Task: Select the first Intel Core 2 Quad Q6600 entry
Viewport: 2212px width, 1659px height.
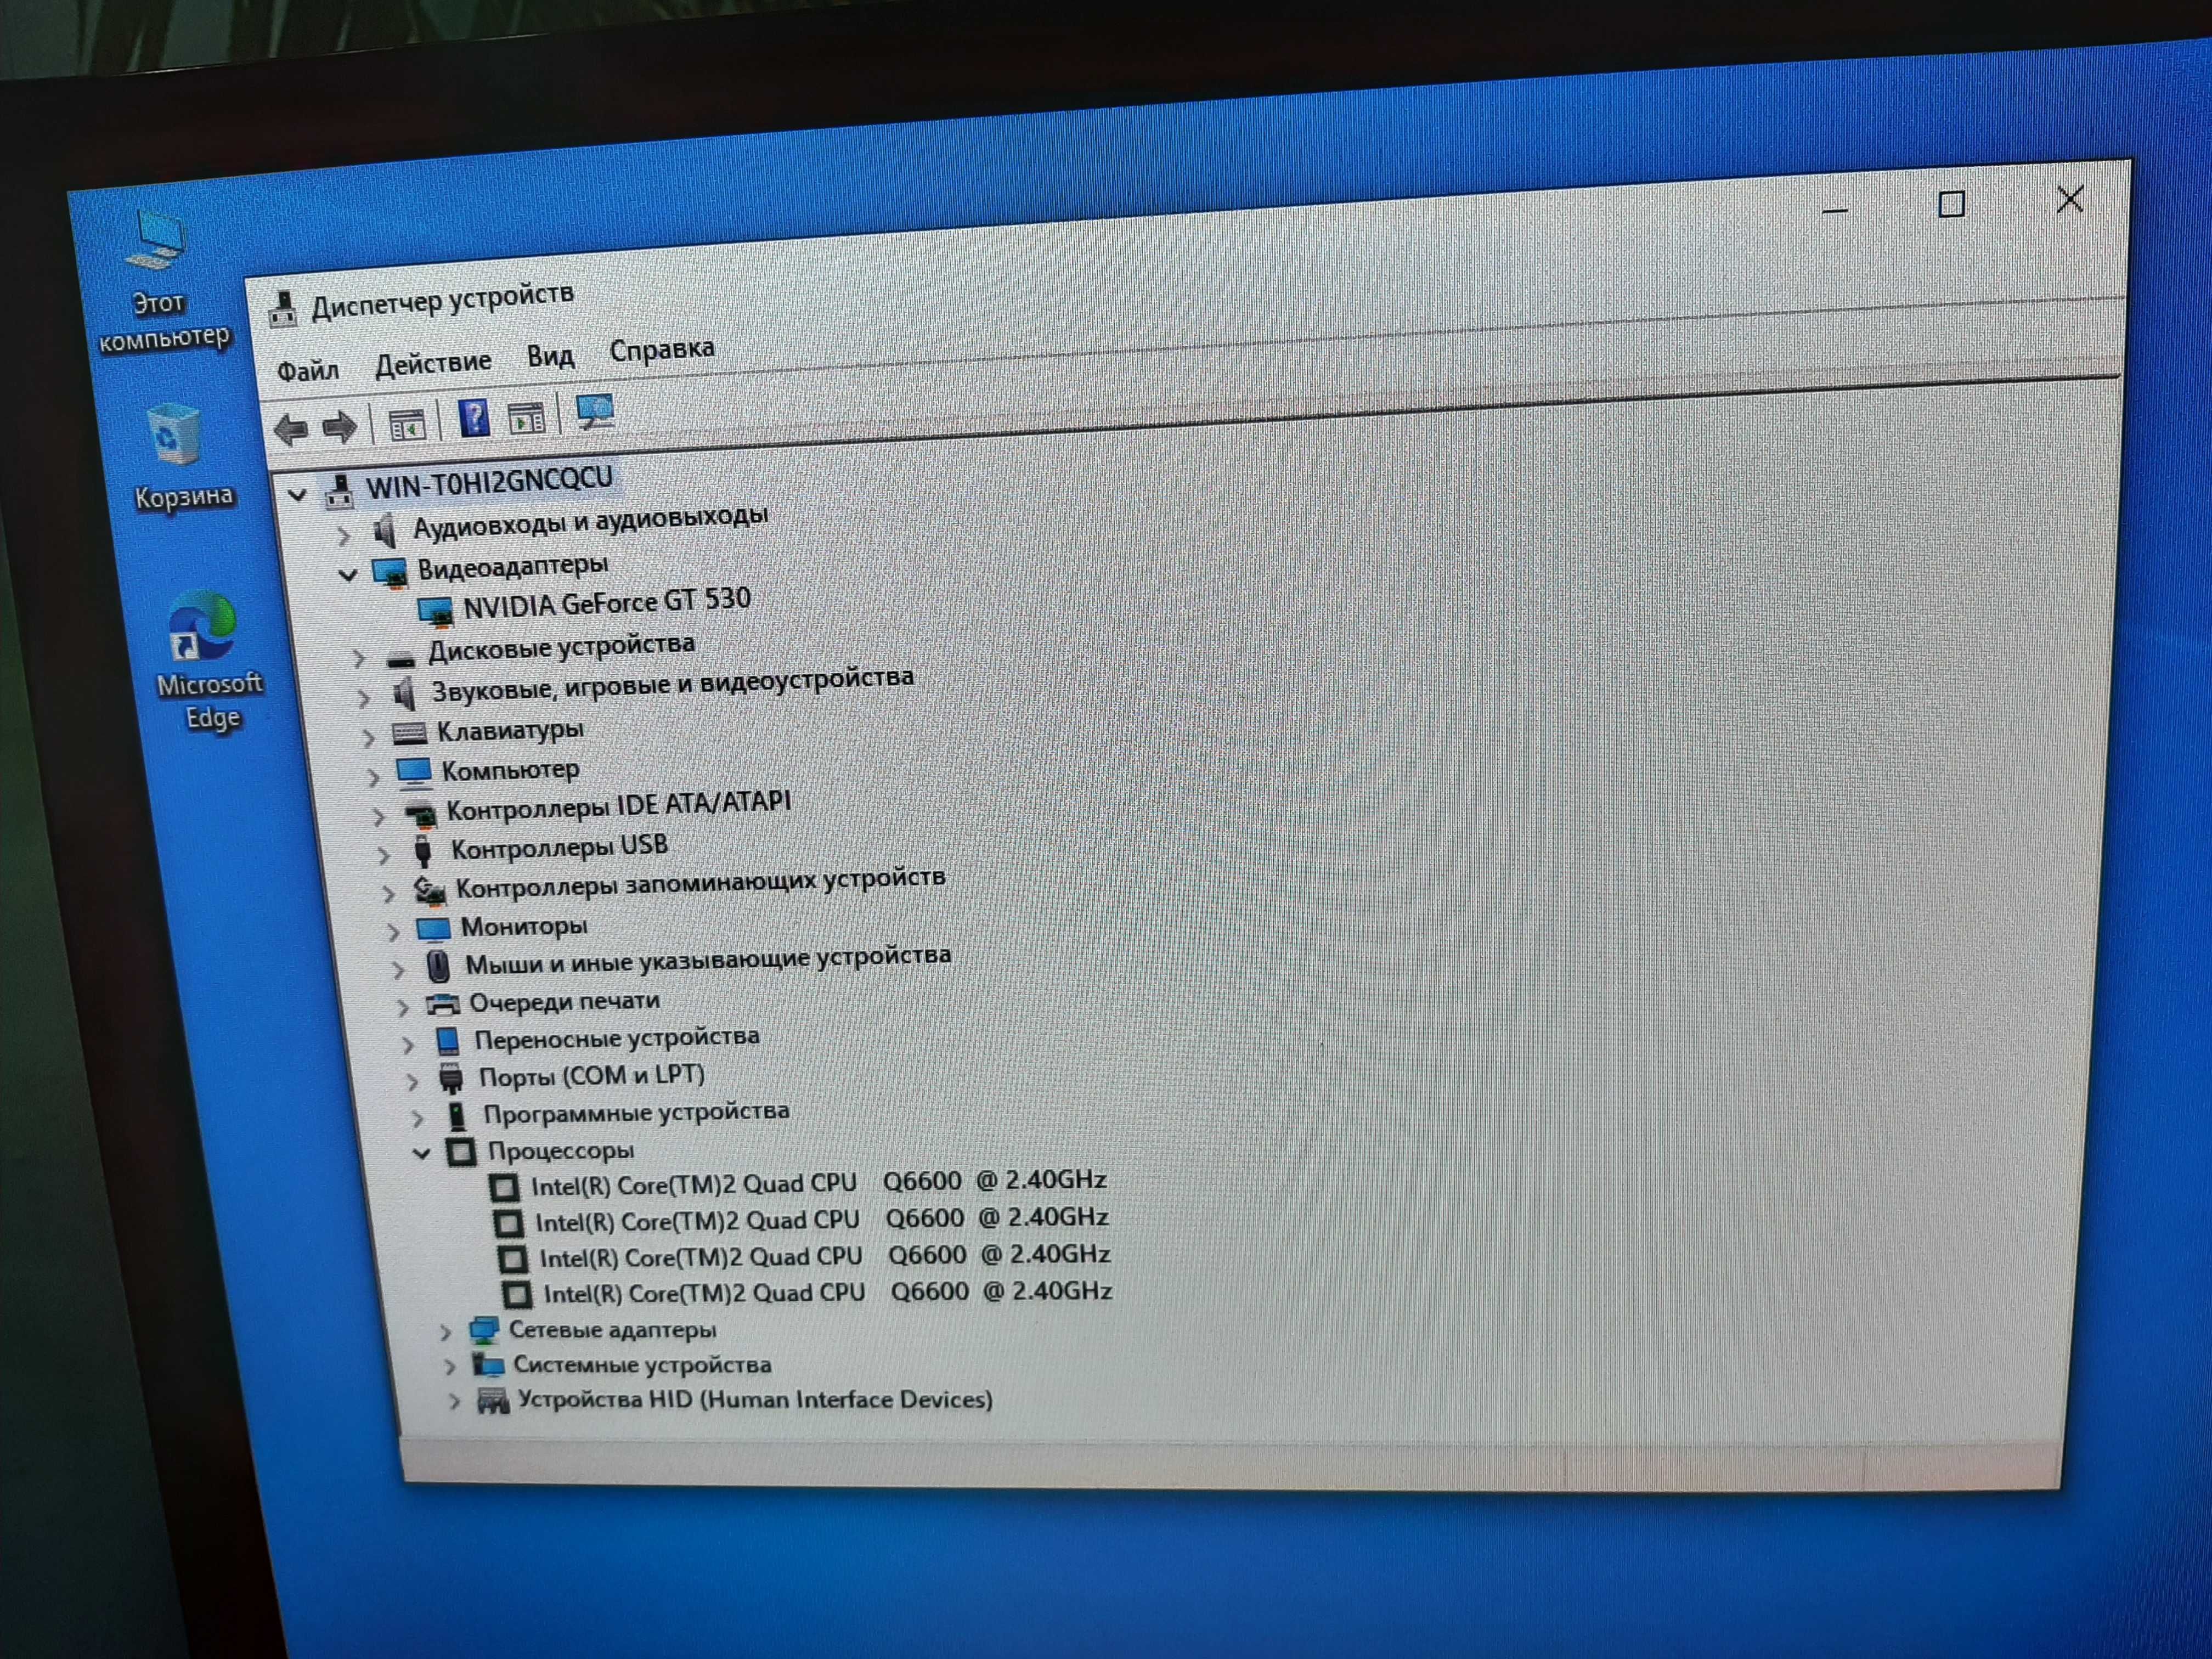Action: pos(818,1182)
